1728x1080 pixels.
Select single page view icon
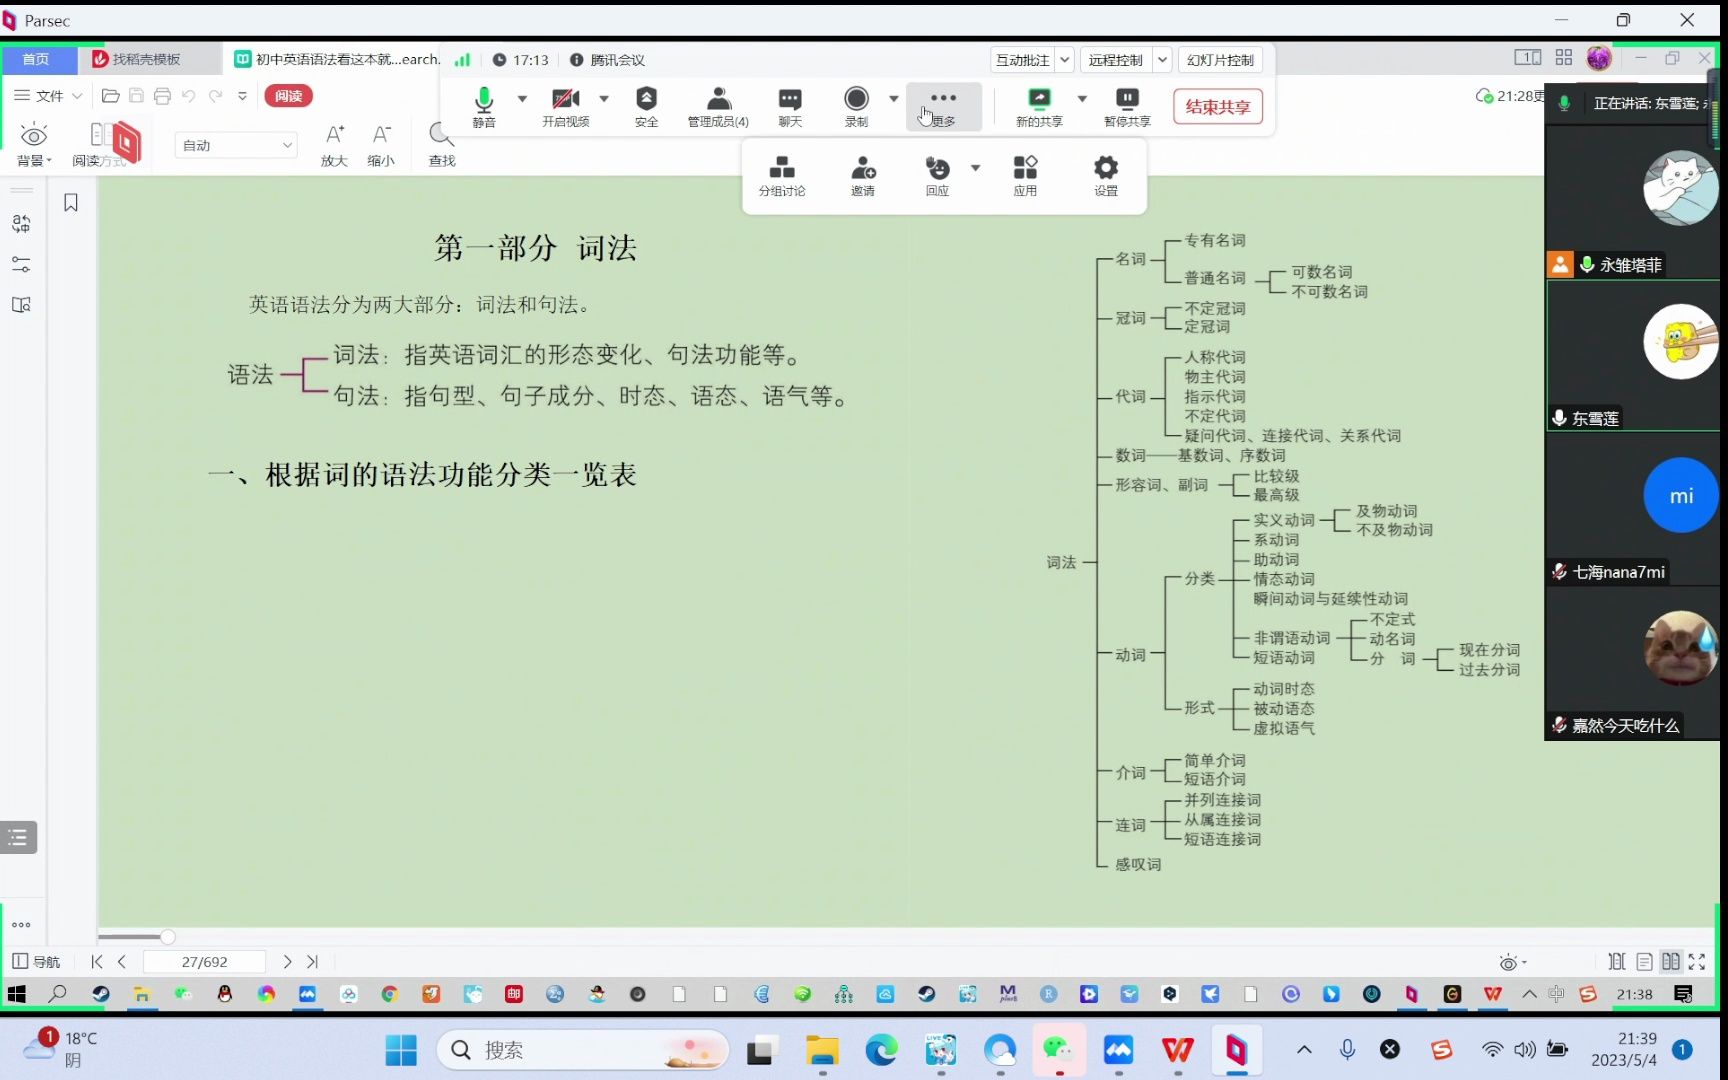point(1644,962)
